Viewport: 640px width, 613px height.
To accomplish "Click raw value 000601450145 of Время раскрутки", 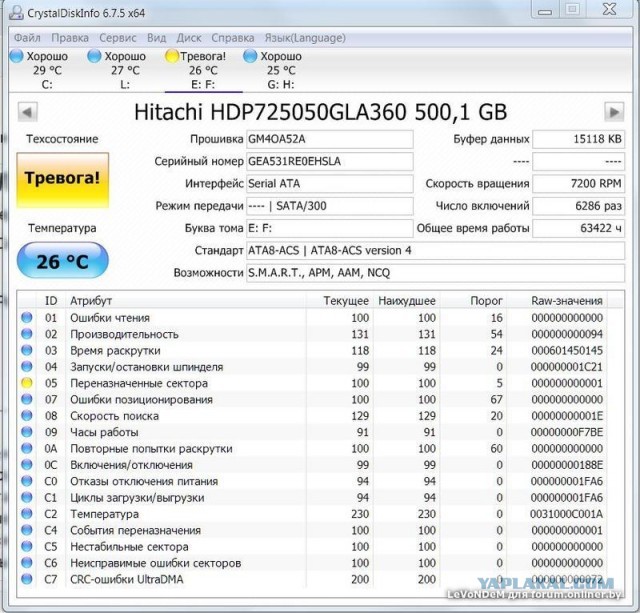I will pyautogui.click(x=567, y=351).
